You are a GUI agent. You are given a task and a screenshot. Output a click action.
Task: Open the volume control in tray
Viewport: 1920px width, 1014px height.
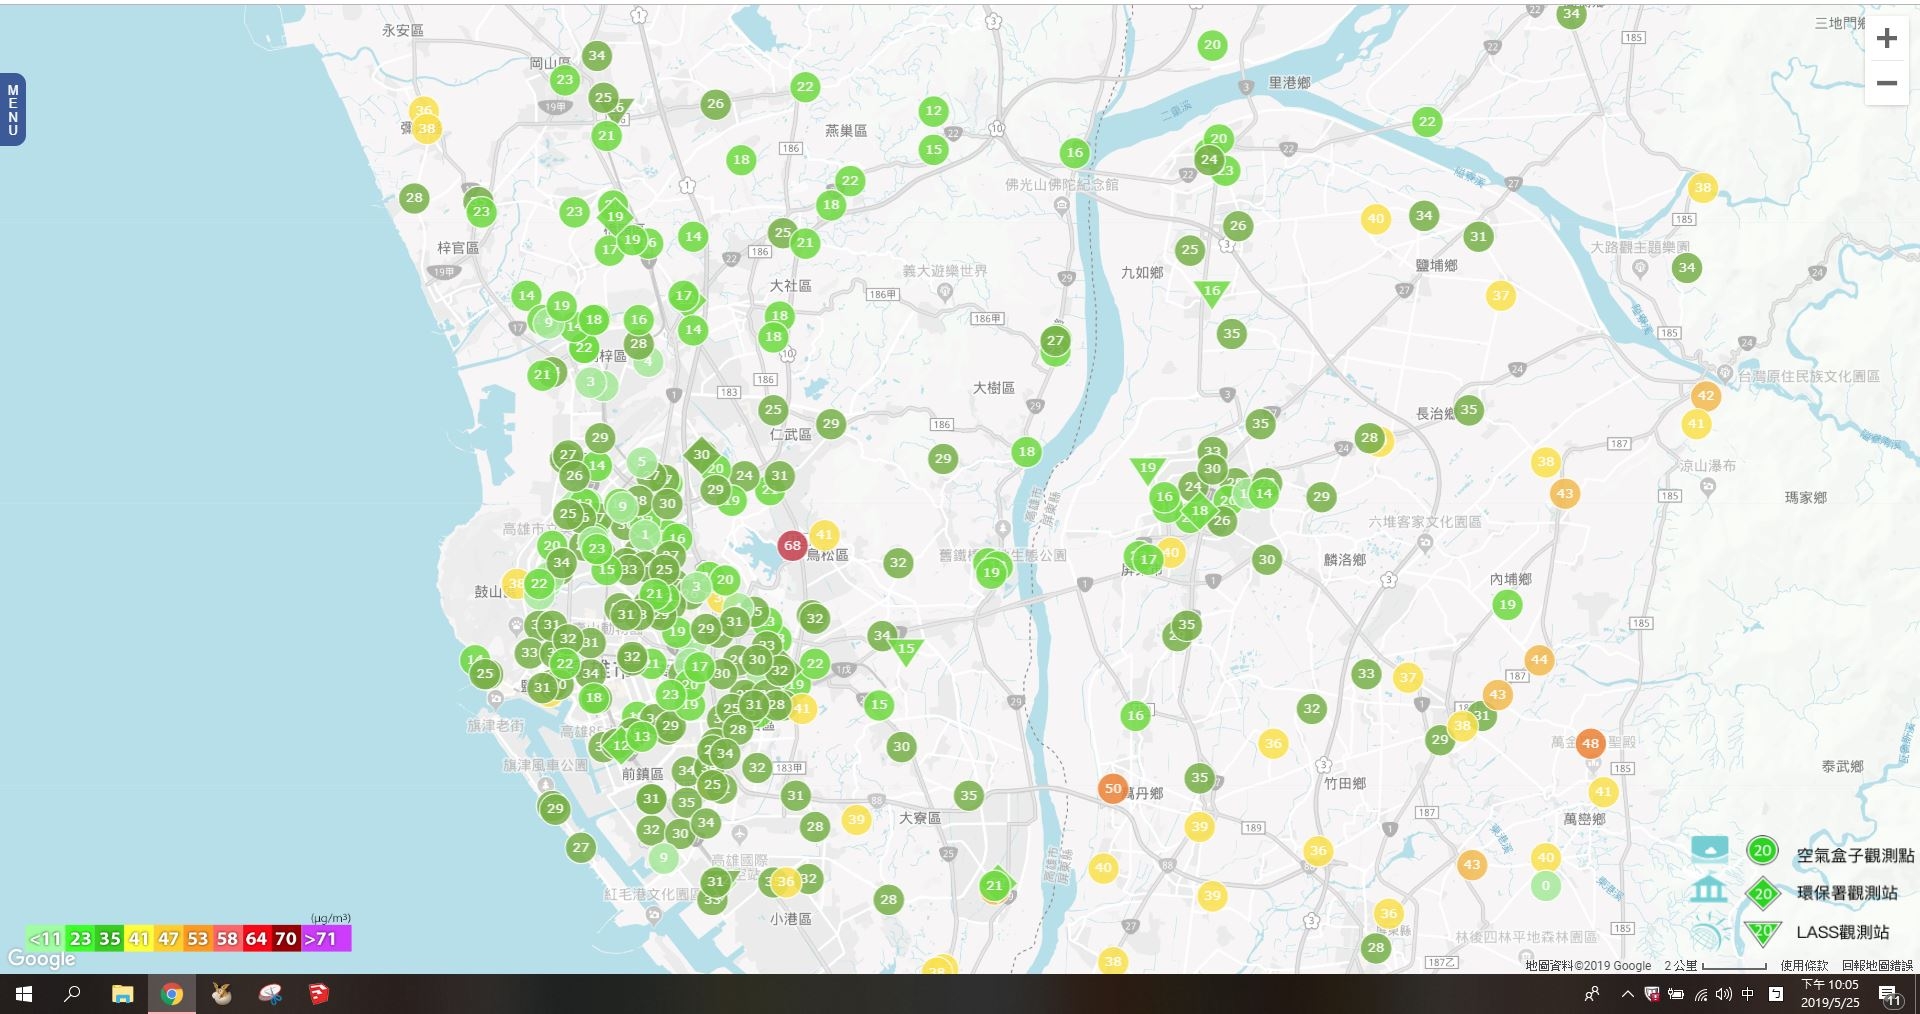(1724, 994)
